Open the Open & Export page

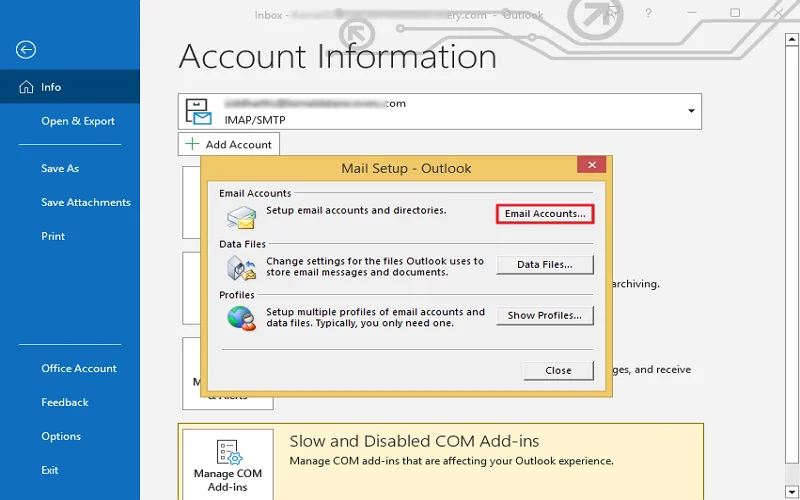(78, 121)
